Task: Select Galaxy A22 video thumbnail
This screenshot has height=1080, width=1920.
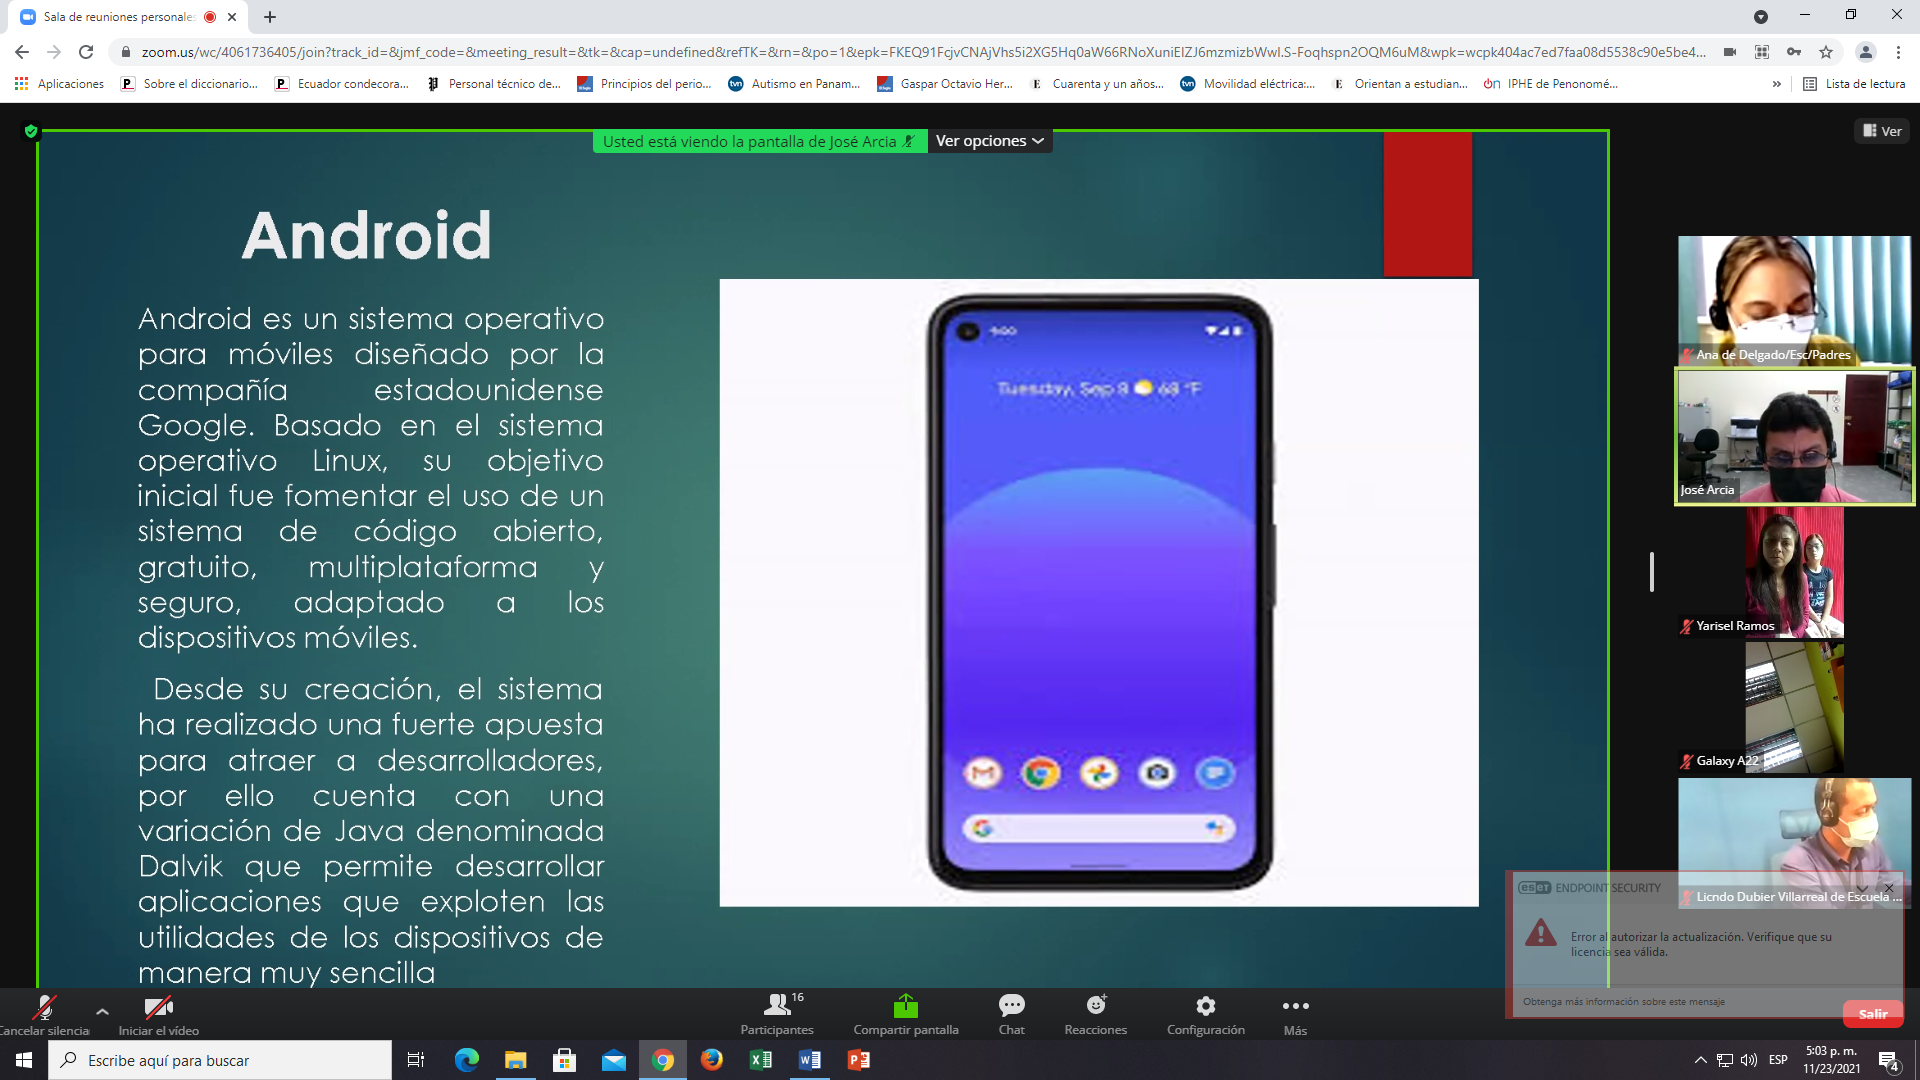Action: (1794, 707)
